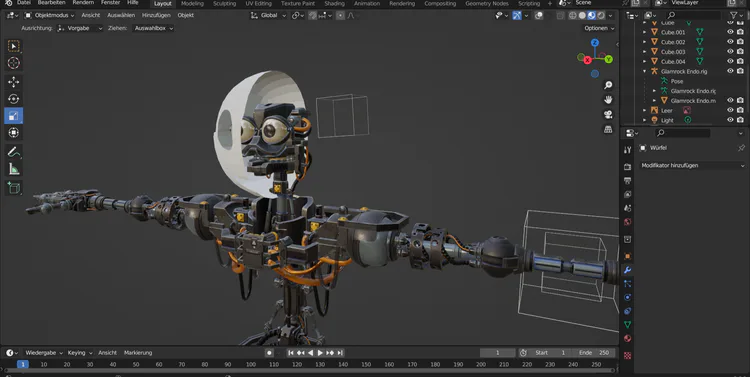Click the Z axis on navigation gizmo
Screen dimensions: 750x377
tap(595, 43)
